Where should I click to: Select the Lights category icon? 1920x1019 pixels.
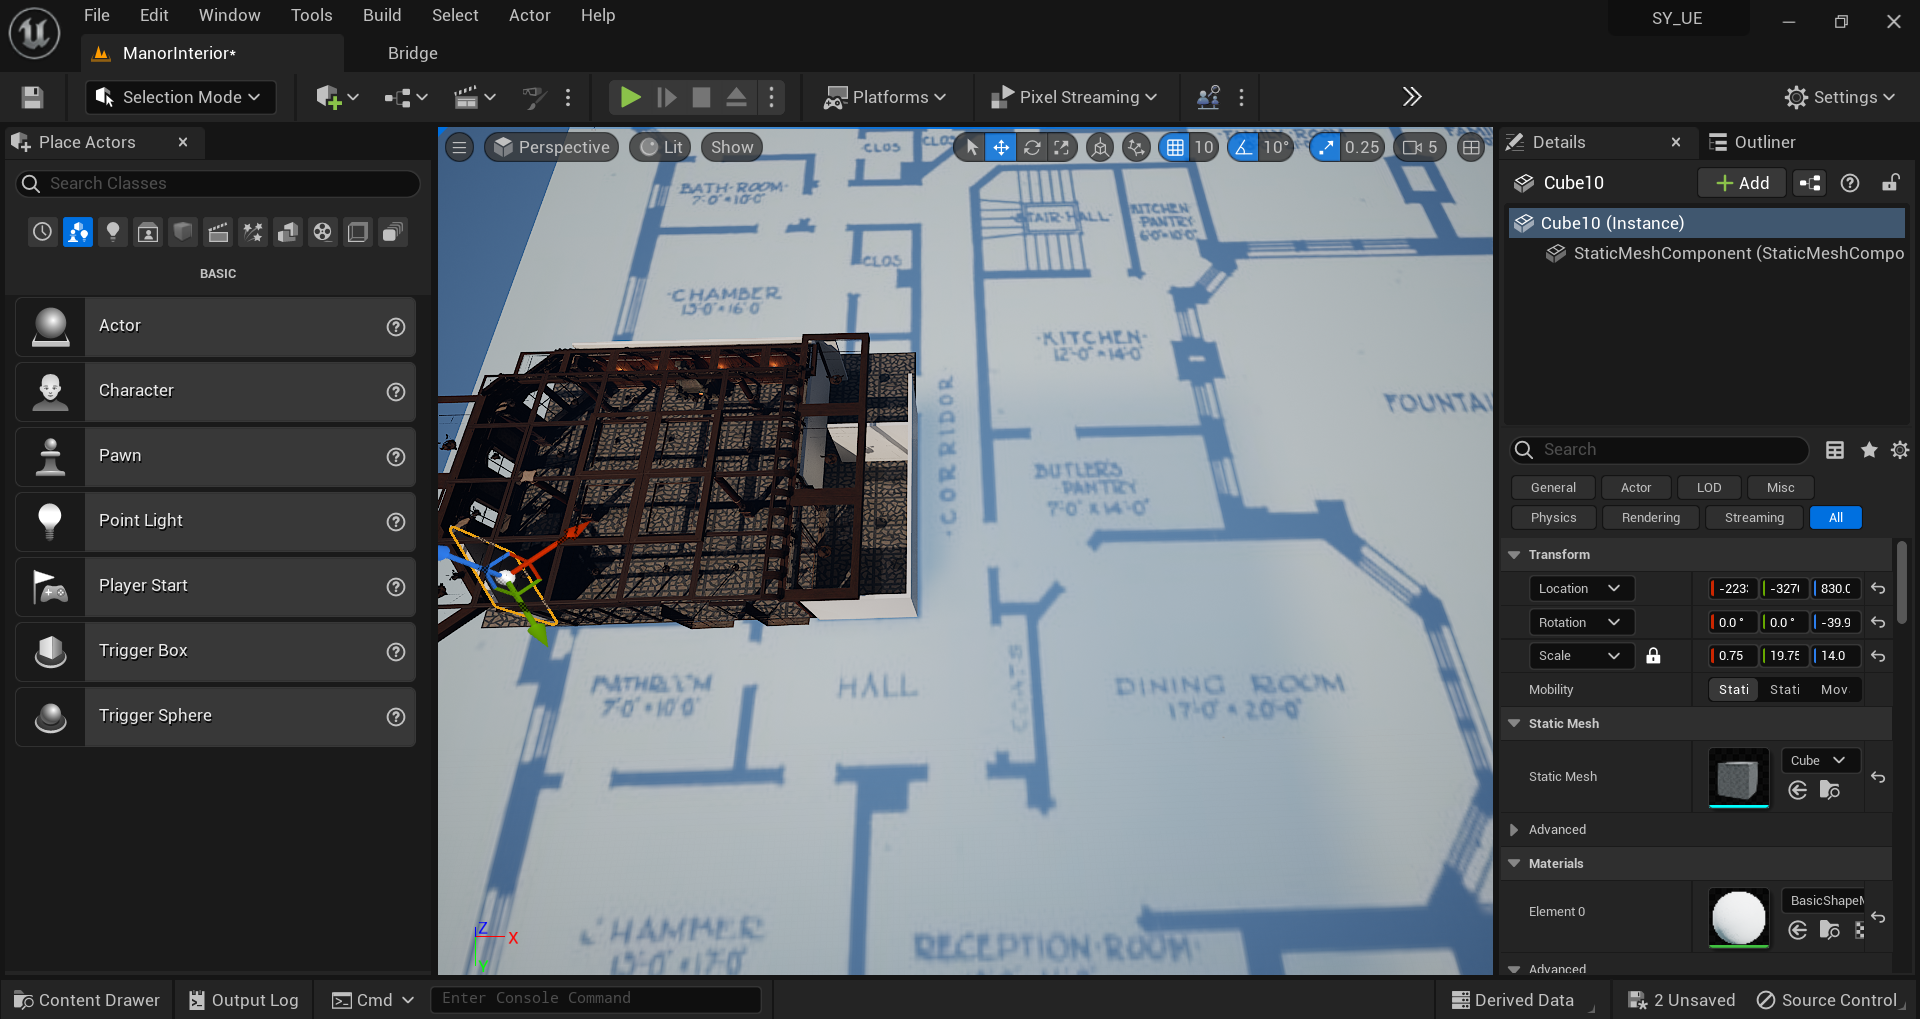pyautogui.click(x=113, y=232)
